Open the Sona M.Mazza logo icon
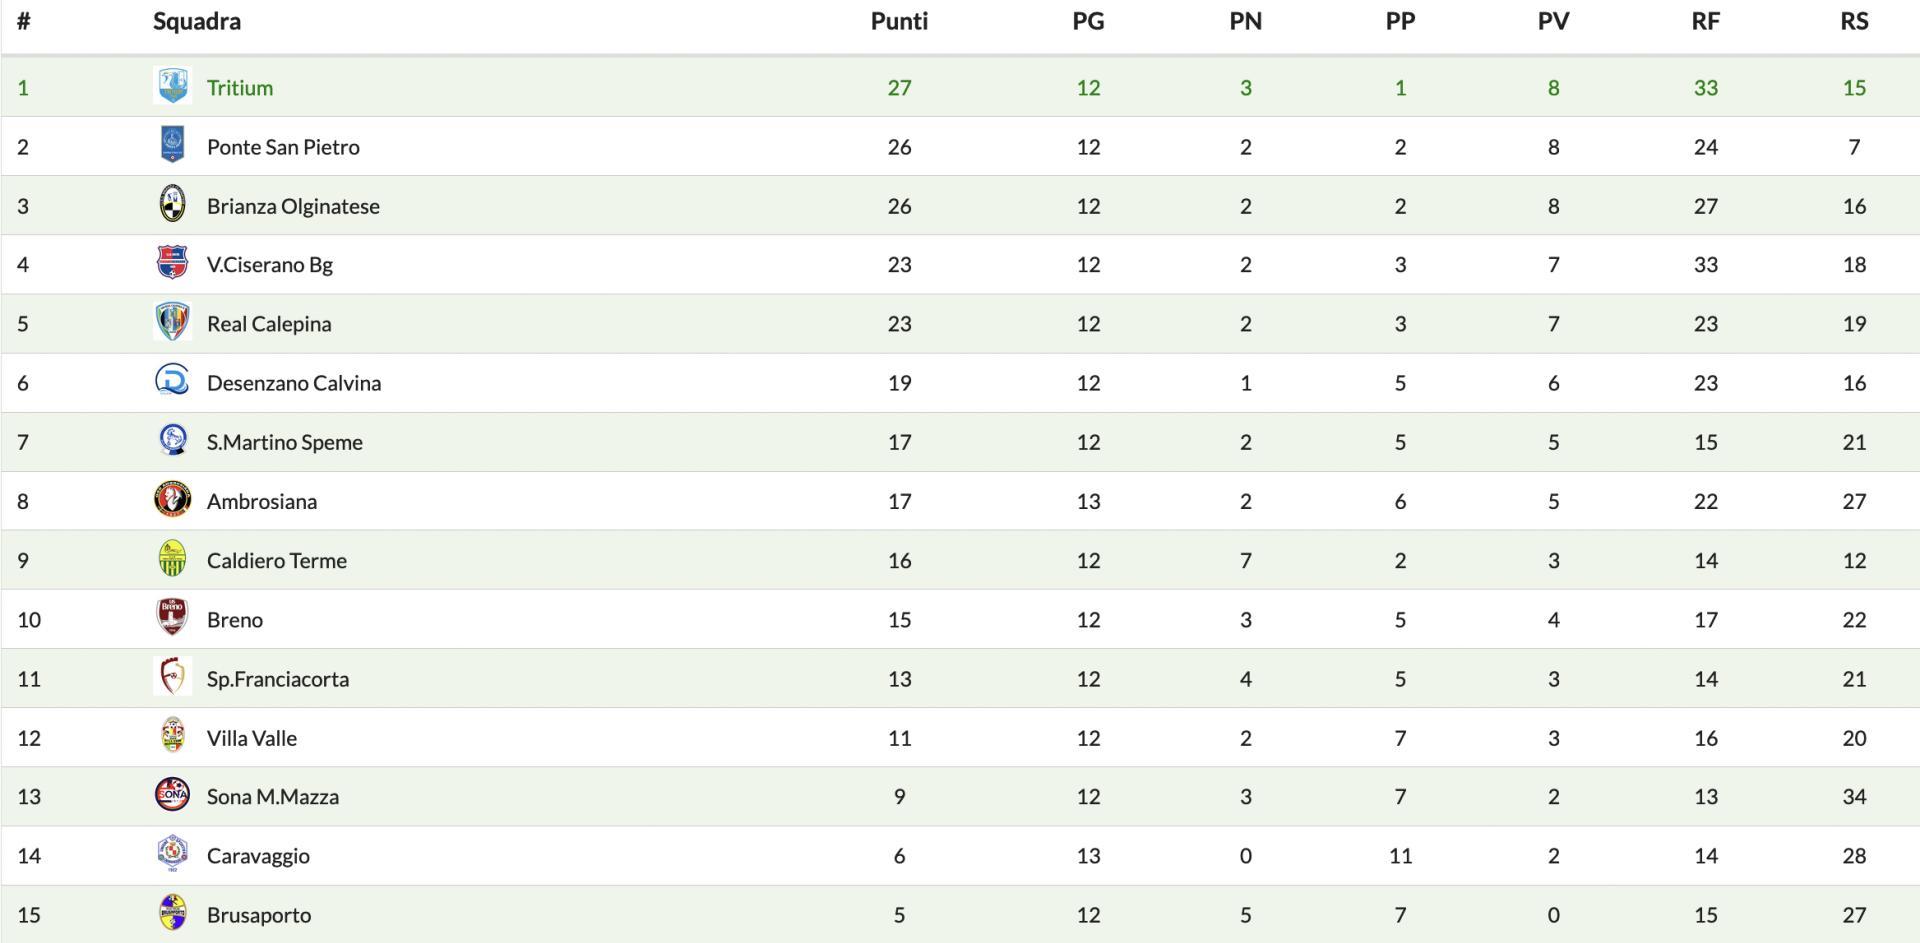The image size is (1920, 943). [172, 794]
